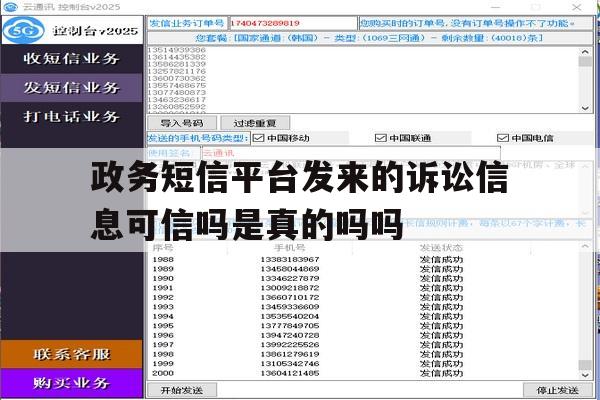Click 开始发送 button

click(x=182, y=390)
